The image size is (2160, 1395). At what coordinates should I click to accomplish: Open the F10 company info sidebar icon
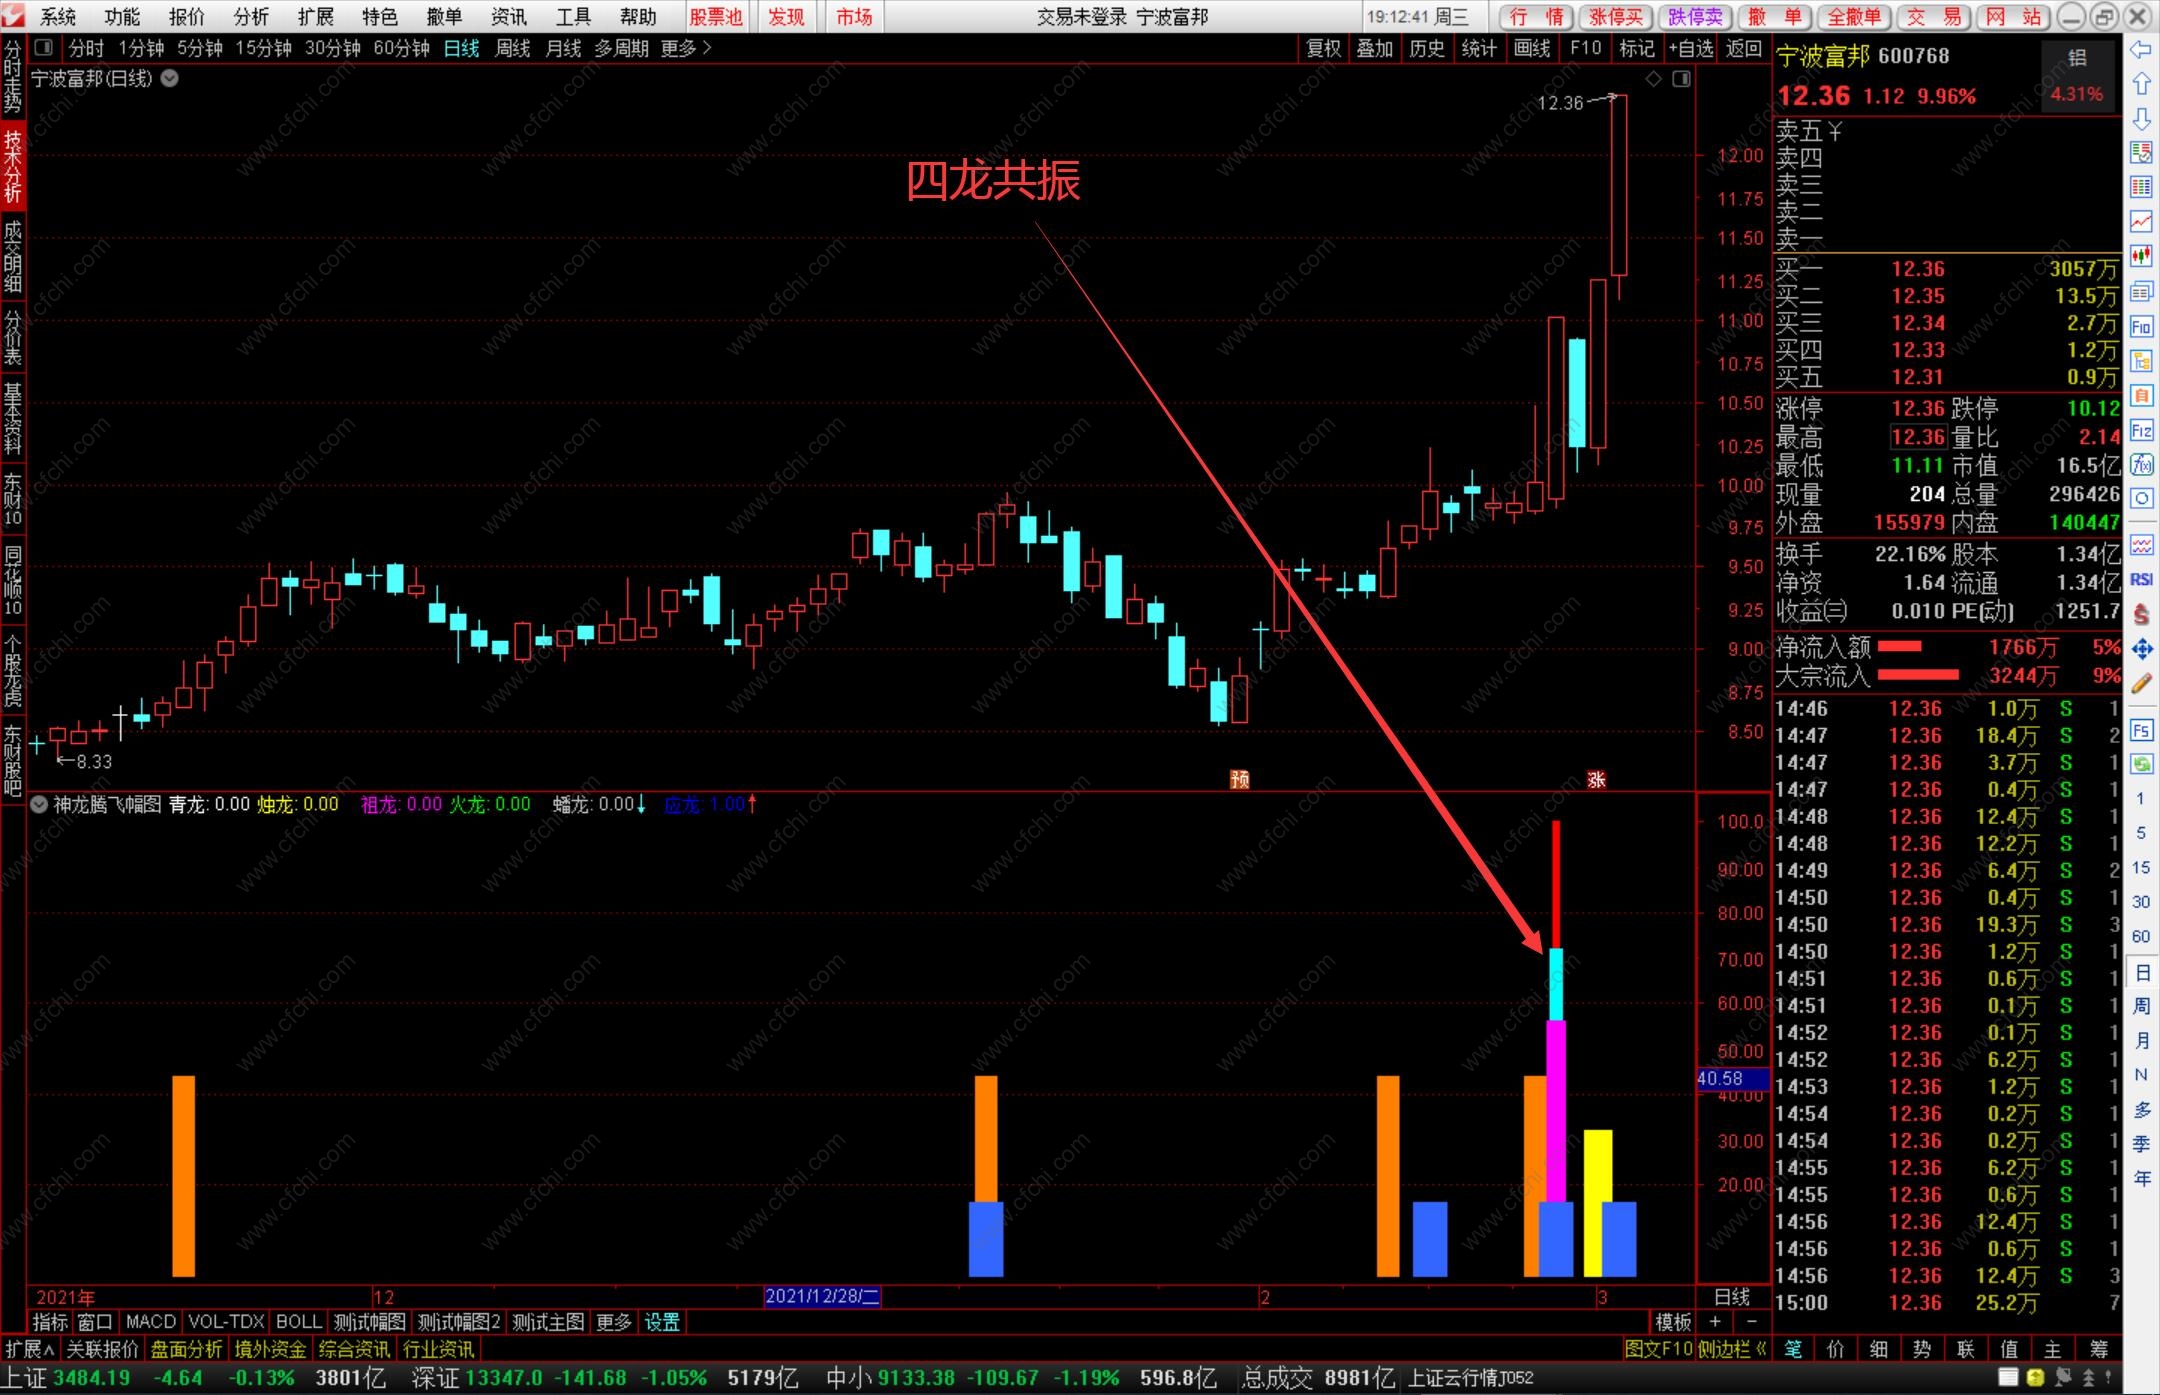[x=2141, y=327]
